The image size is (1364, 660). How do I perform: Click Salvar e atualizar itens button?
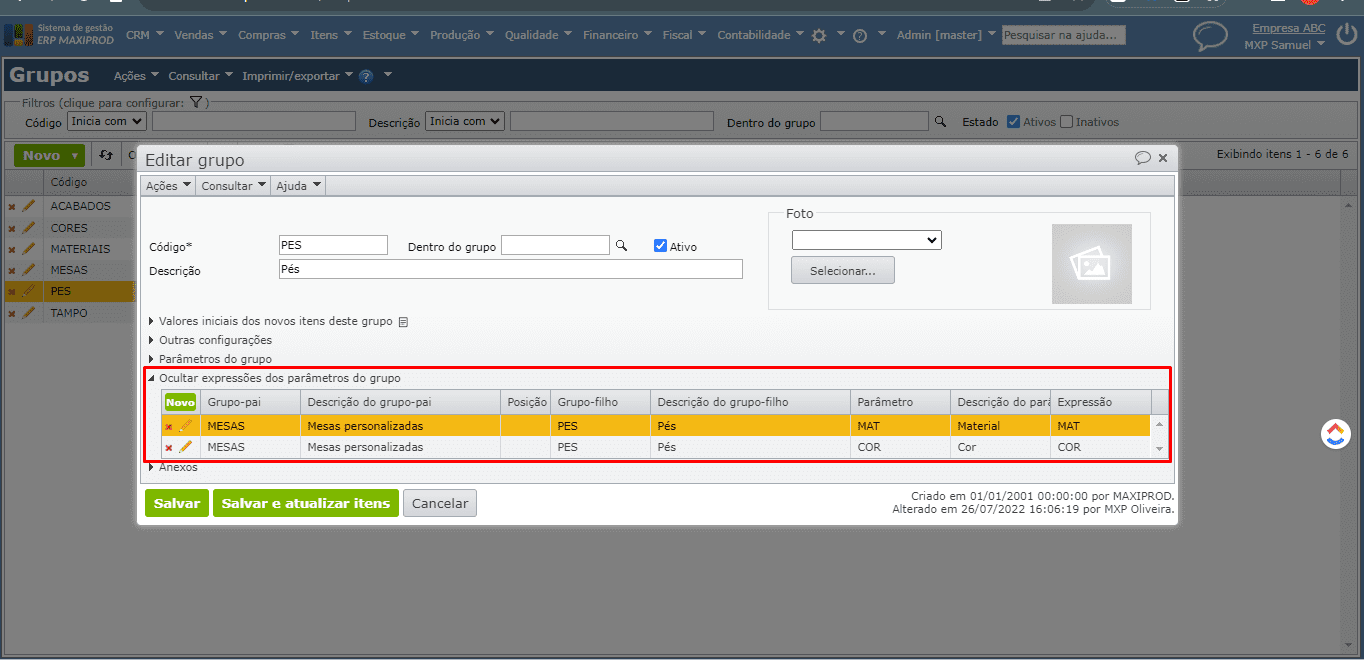tap(306, 503)
